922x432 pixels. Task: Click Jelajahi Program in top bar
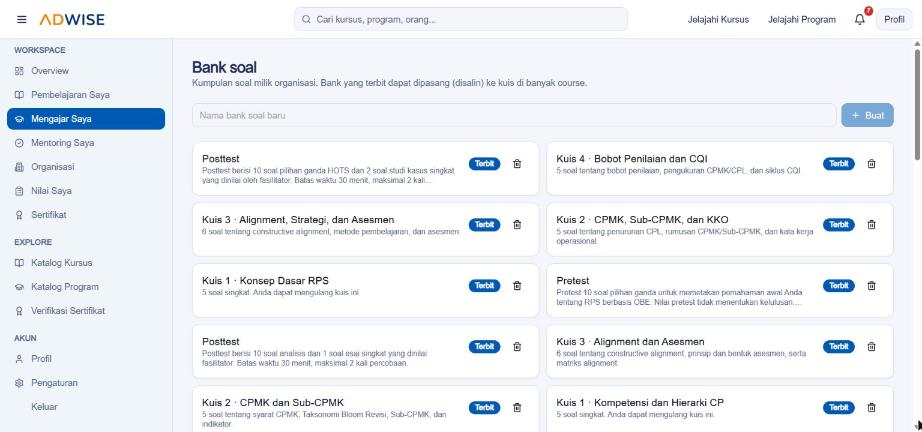801,19
